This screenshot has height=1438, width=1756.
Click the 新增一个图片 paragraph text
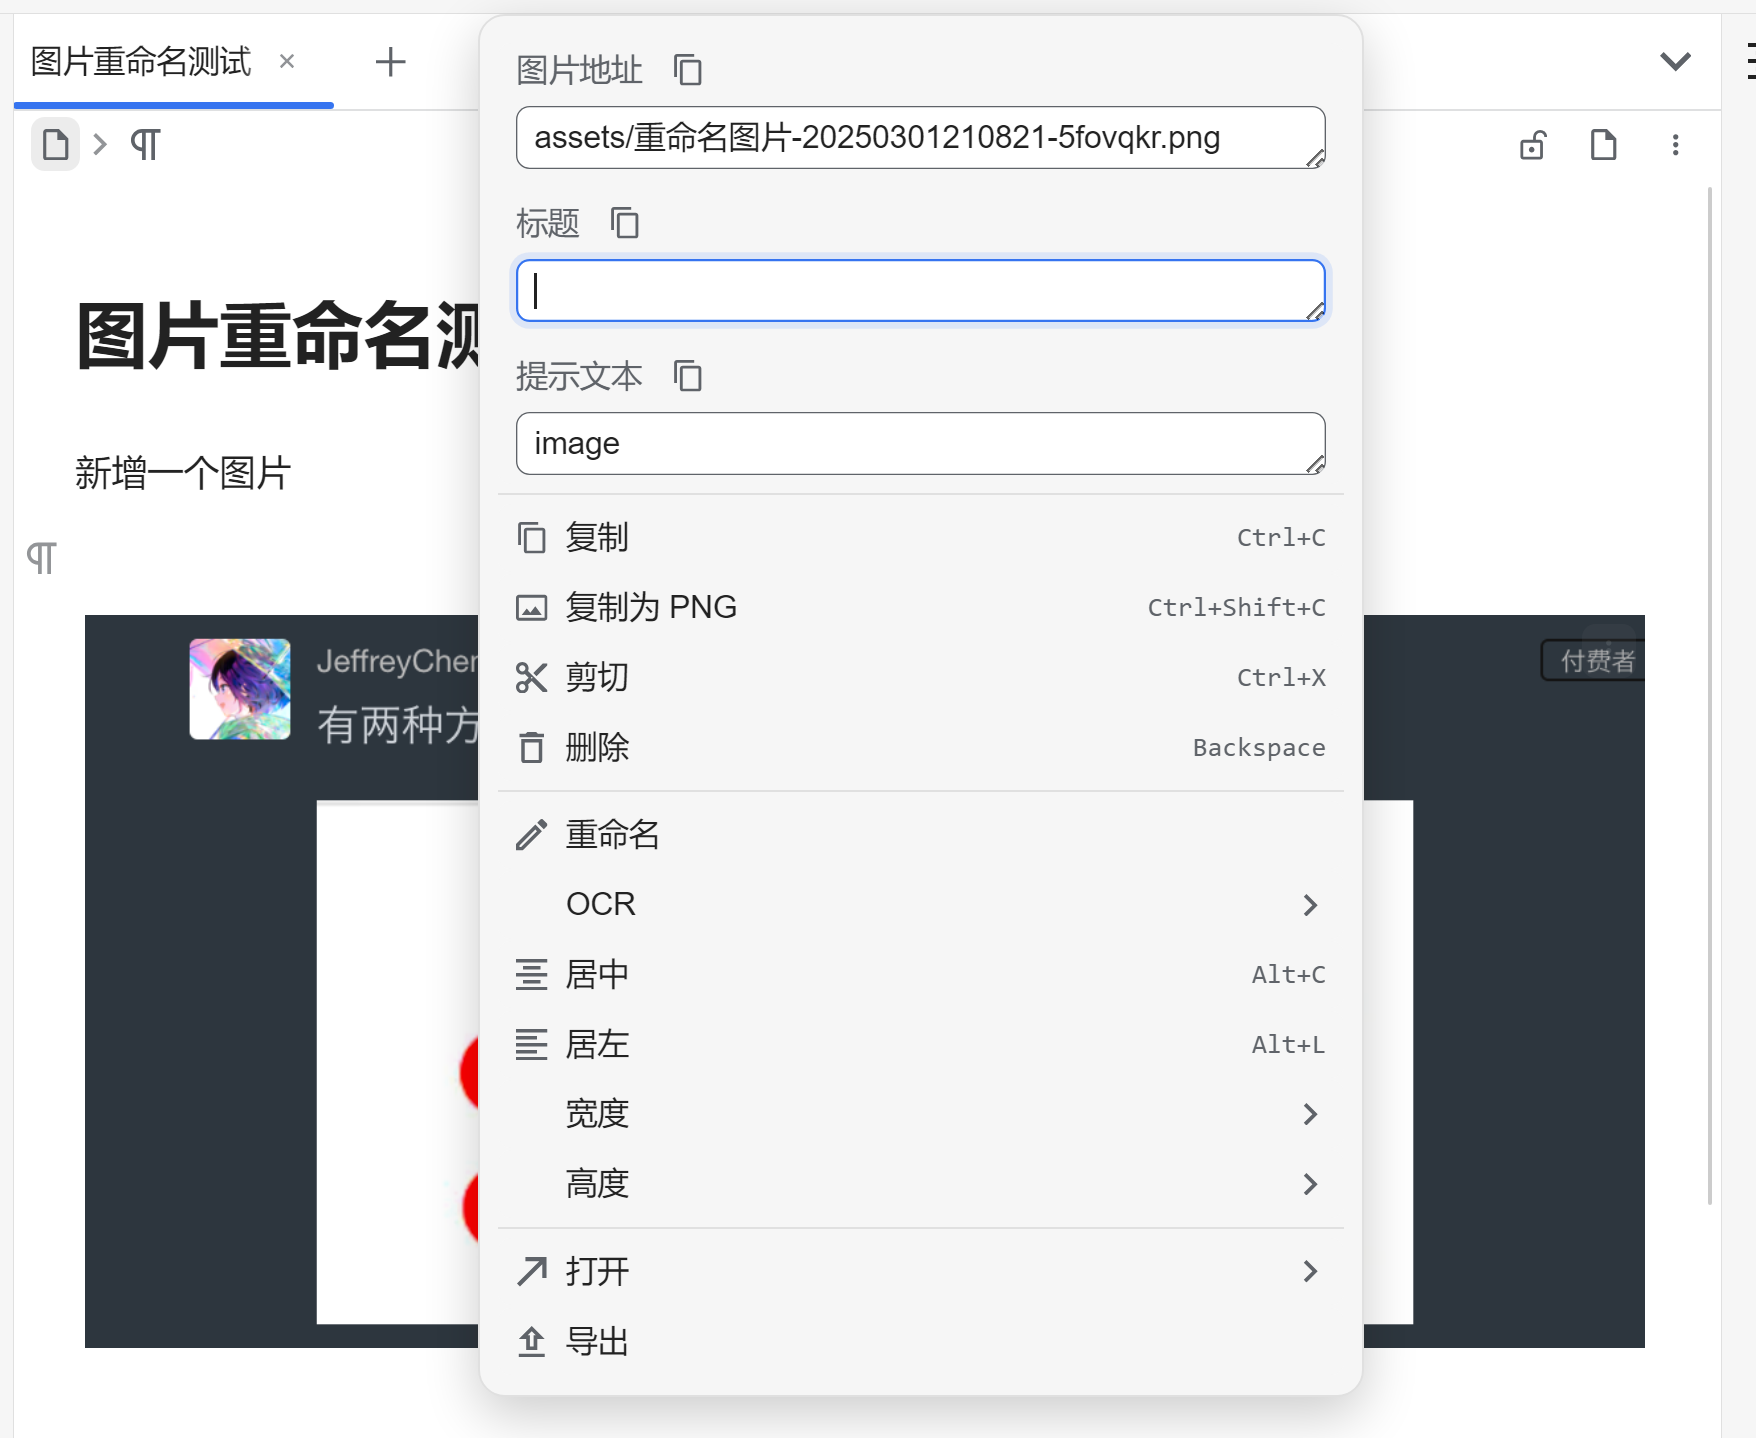tap(183, 473)
